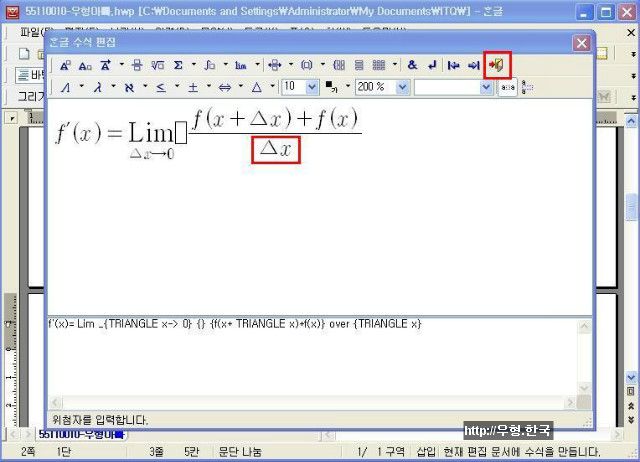Insert a summation sigma symbol

coord(178,65)
